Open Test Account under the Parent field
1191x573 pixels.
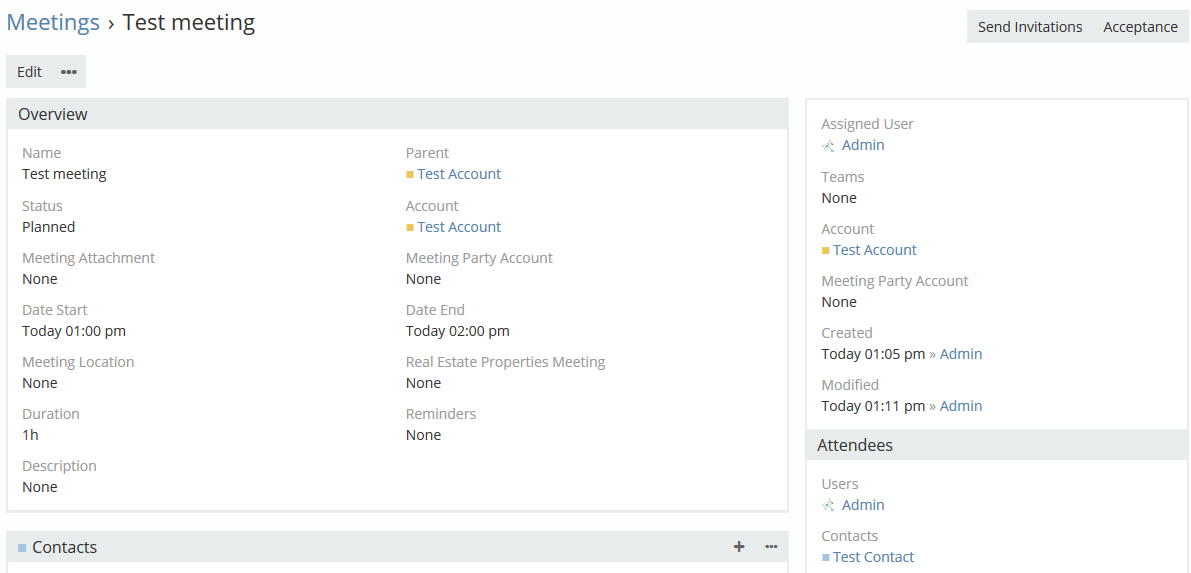point(459,174)
